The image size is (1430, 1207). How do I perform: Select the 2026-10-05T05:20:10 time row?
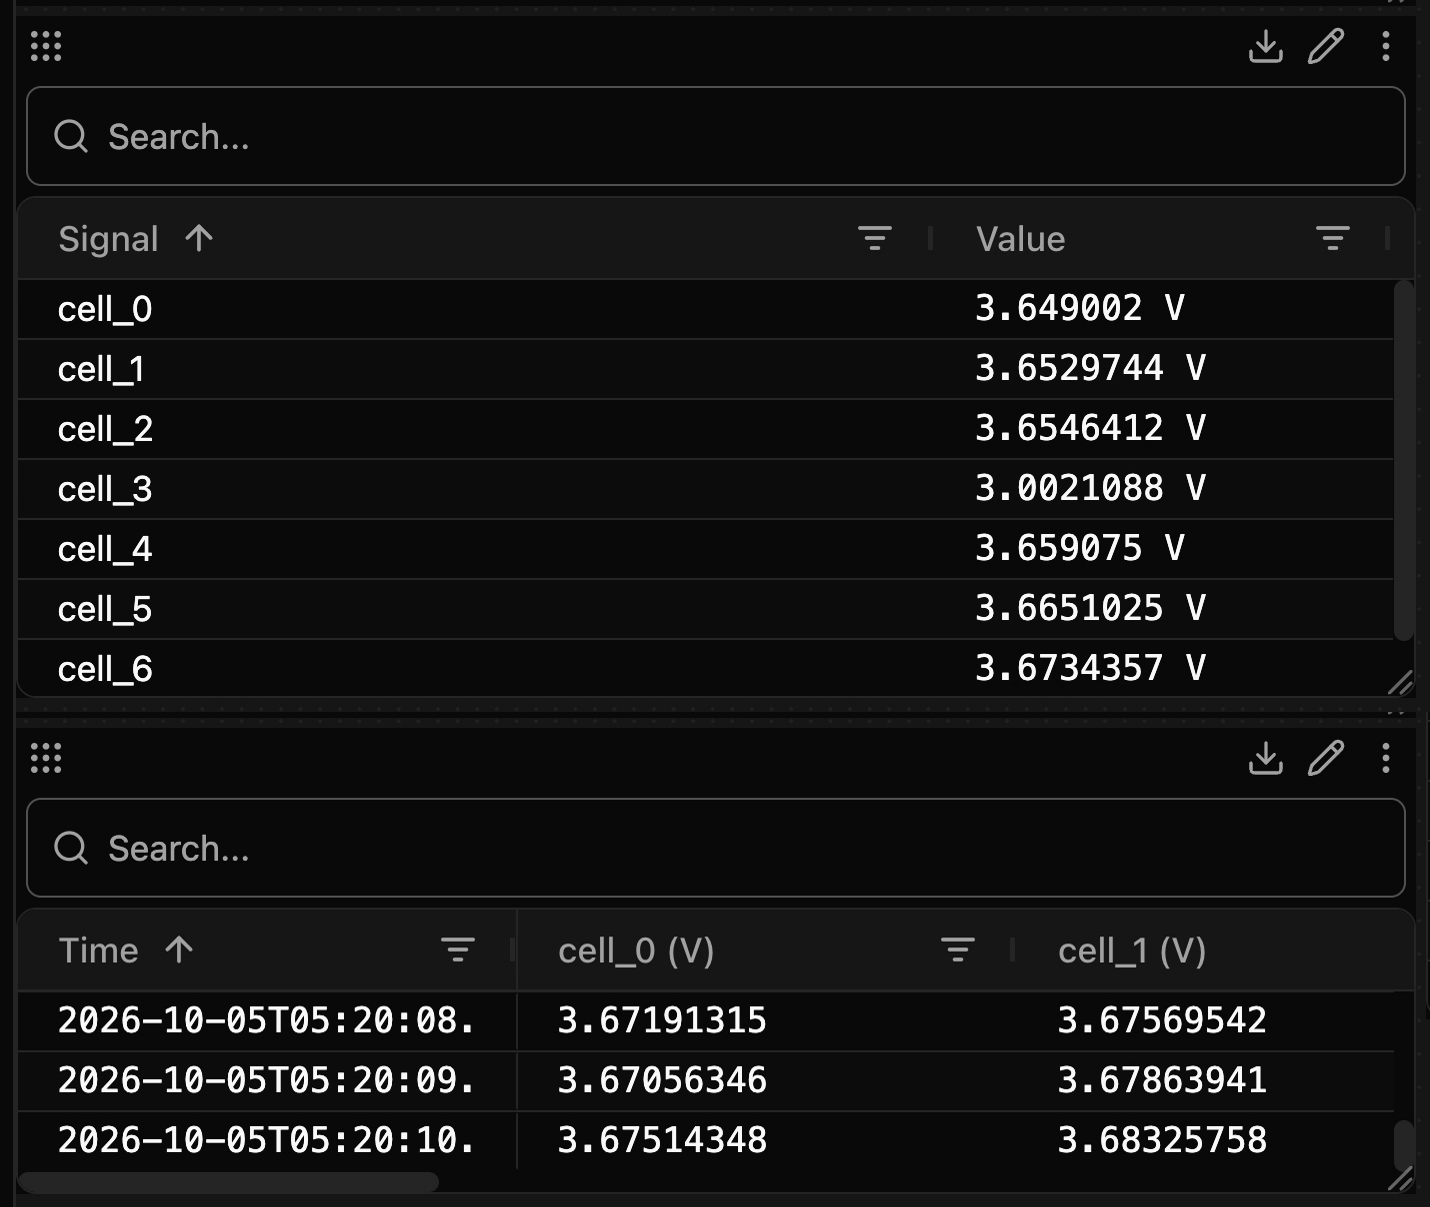coord(705,1140)
